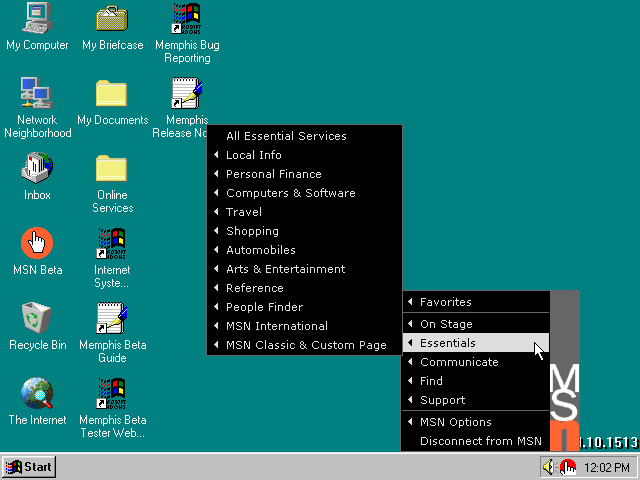Click the volume speaker tray icon
This screenshot has width=640, height=480.
548,467
